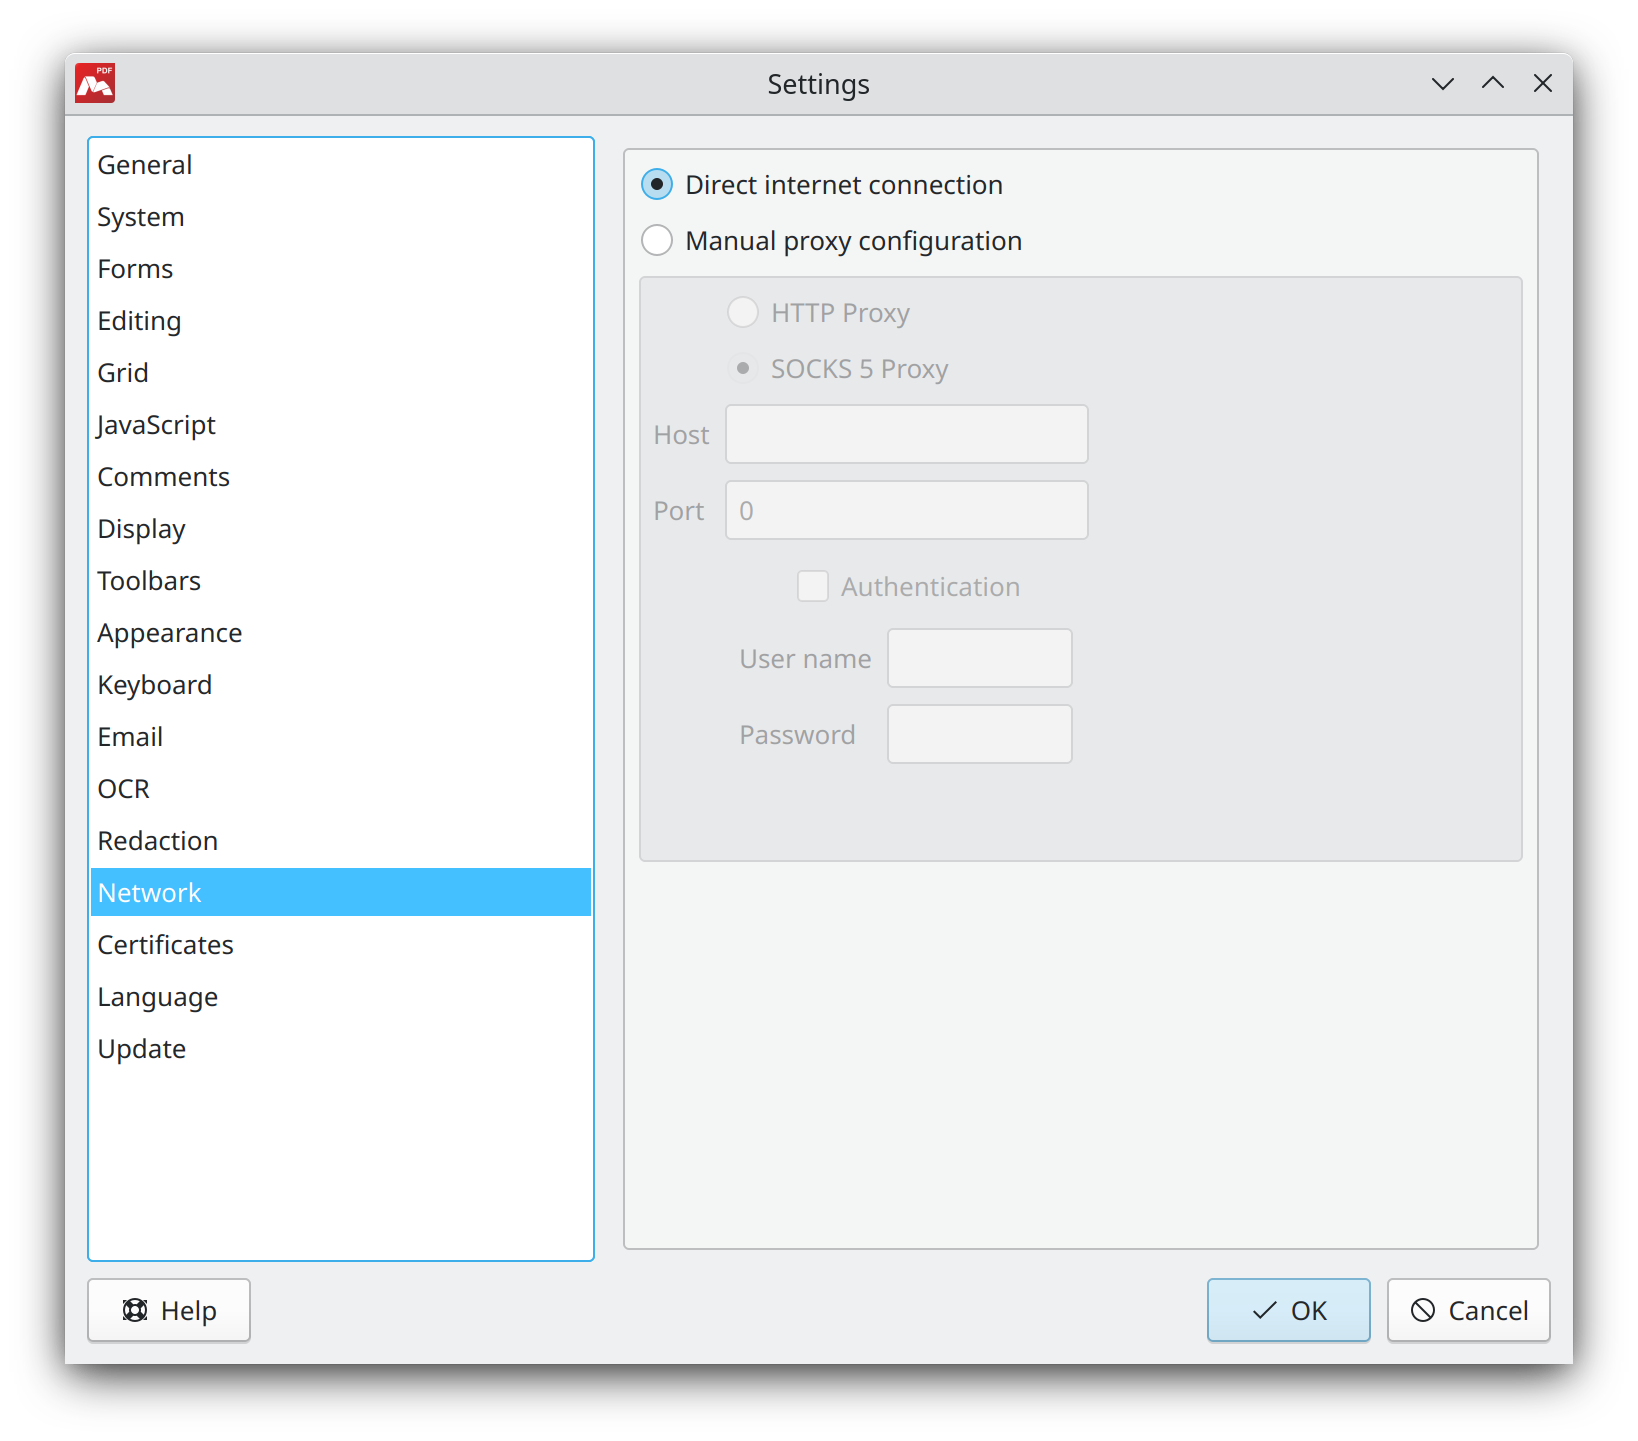Open the JavaScript settings category
Viewport: 1638px width, 1441px height.
coord(341,424)
